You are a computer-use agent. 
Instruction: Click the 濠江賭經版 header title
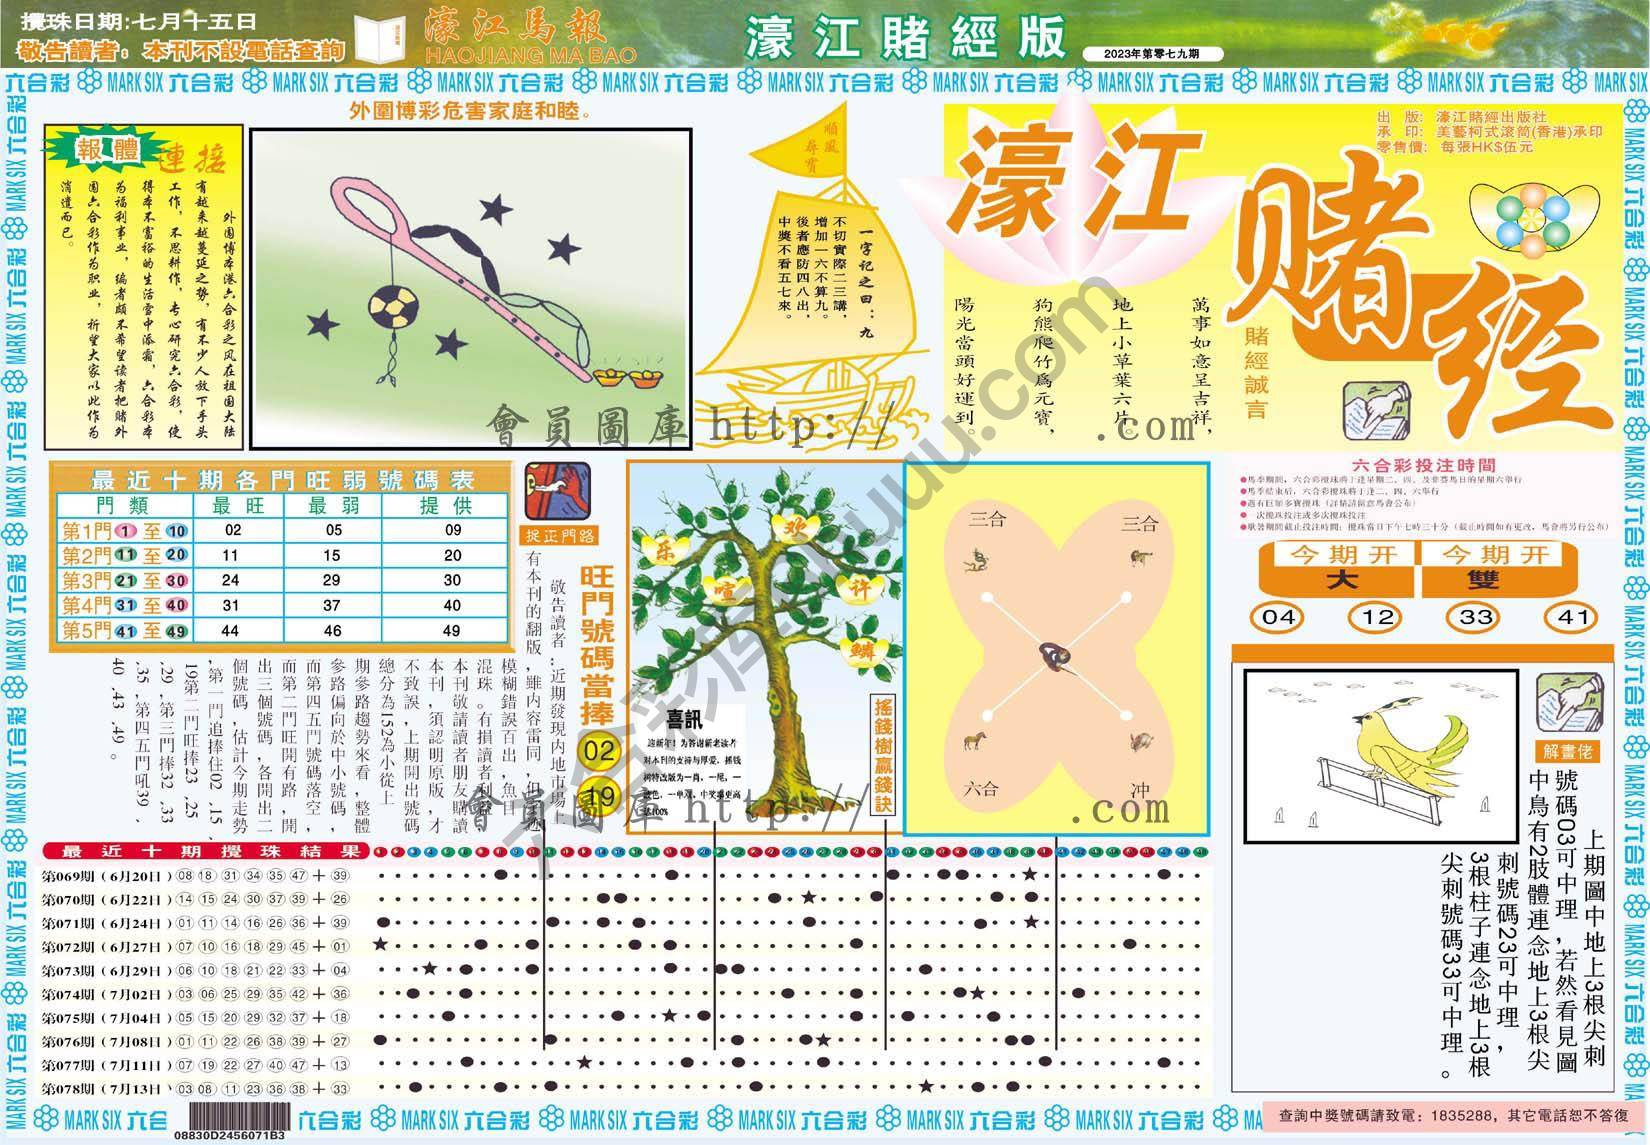coord(905,39)
